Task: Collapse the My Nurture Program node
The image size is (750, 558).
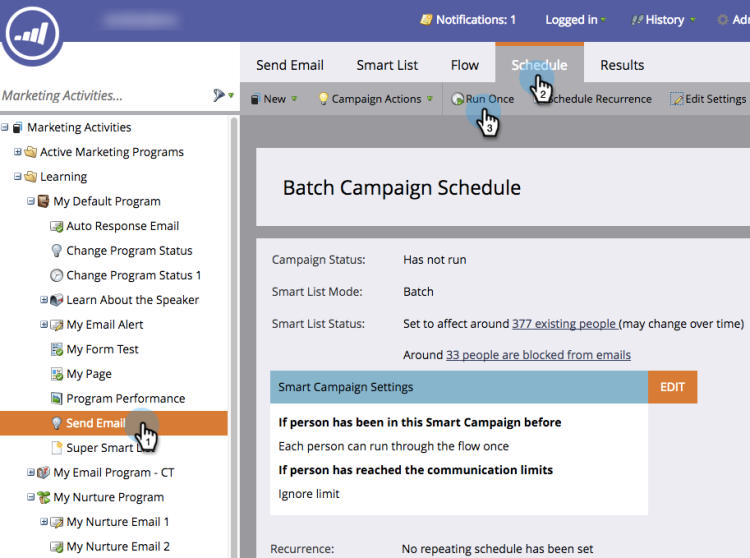Action: click(31, 497)
